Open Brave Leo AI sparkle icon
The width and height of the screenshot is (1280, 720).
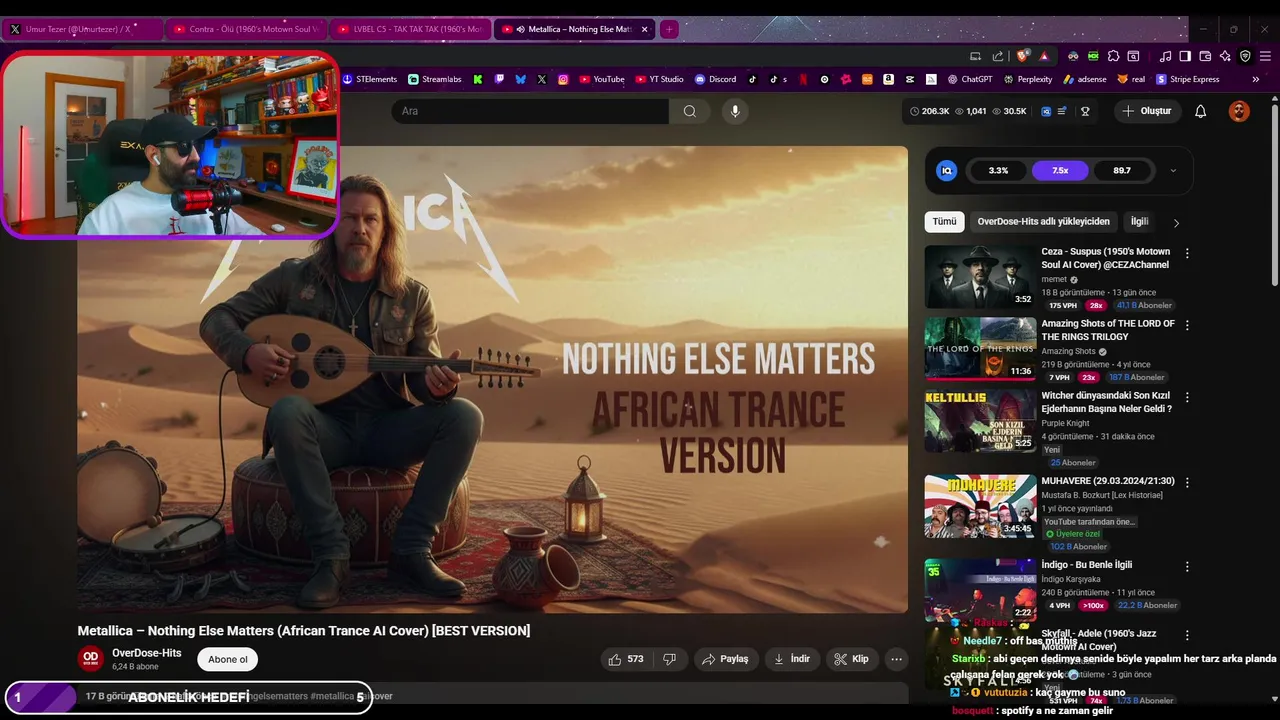click(x=1225, y=56)
